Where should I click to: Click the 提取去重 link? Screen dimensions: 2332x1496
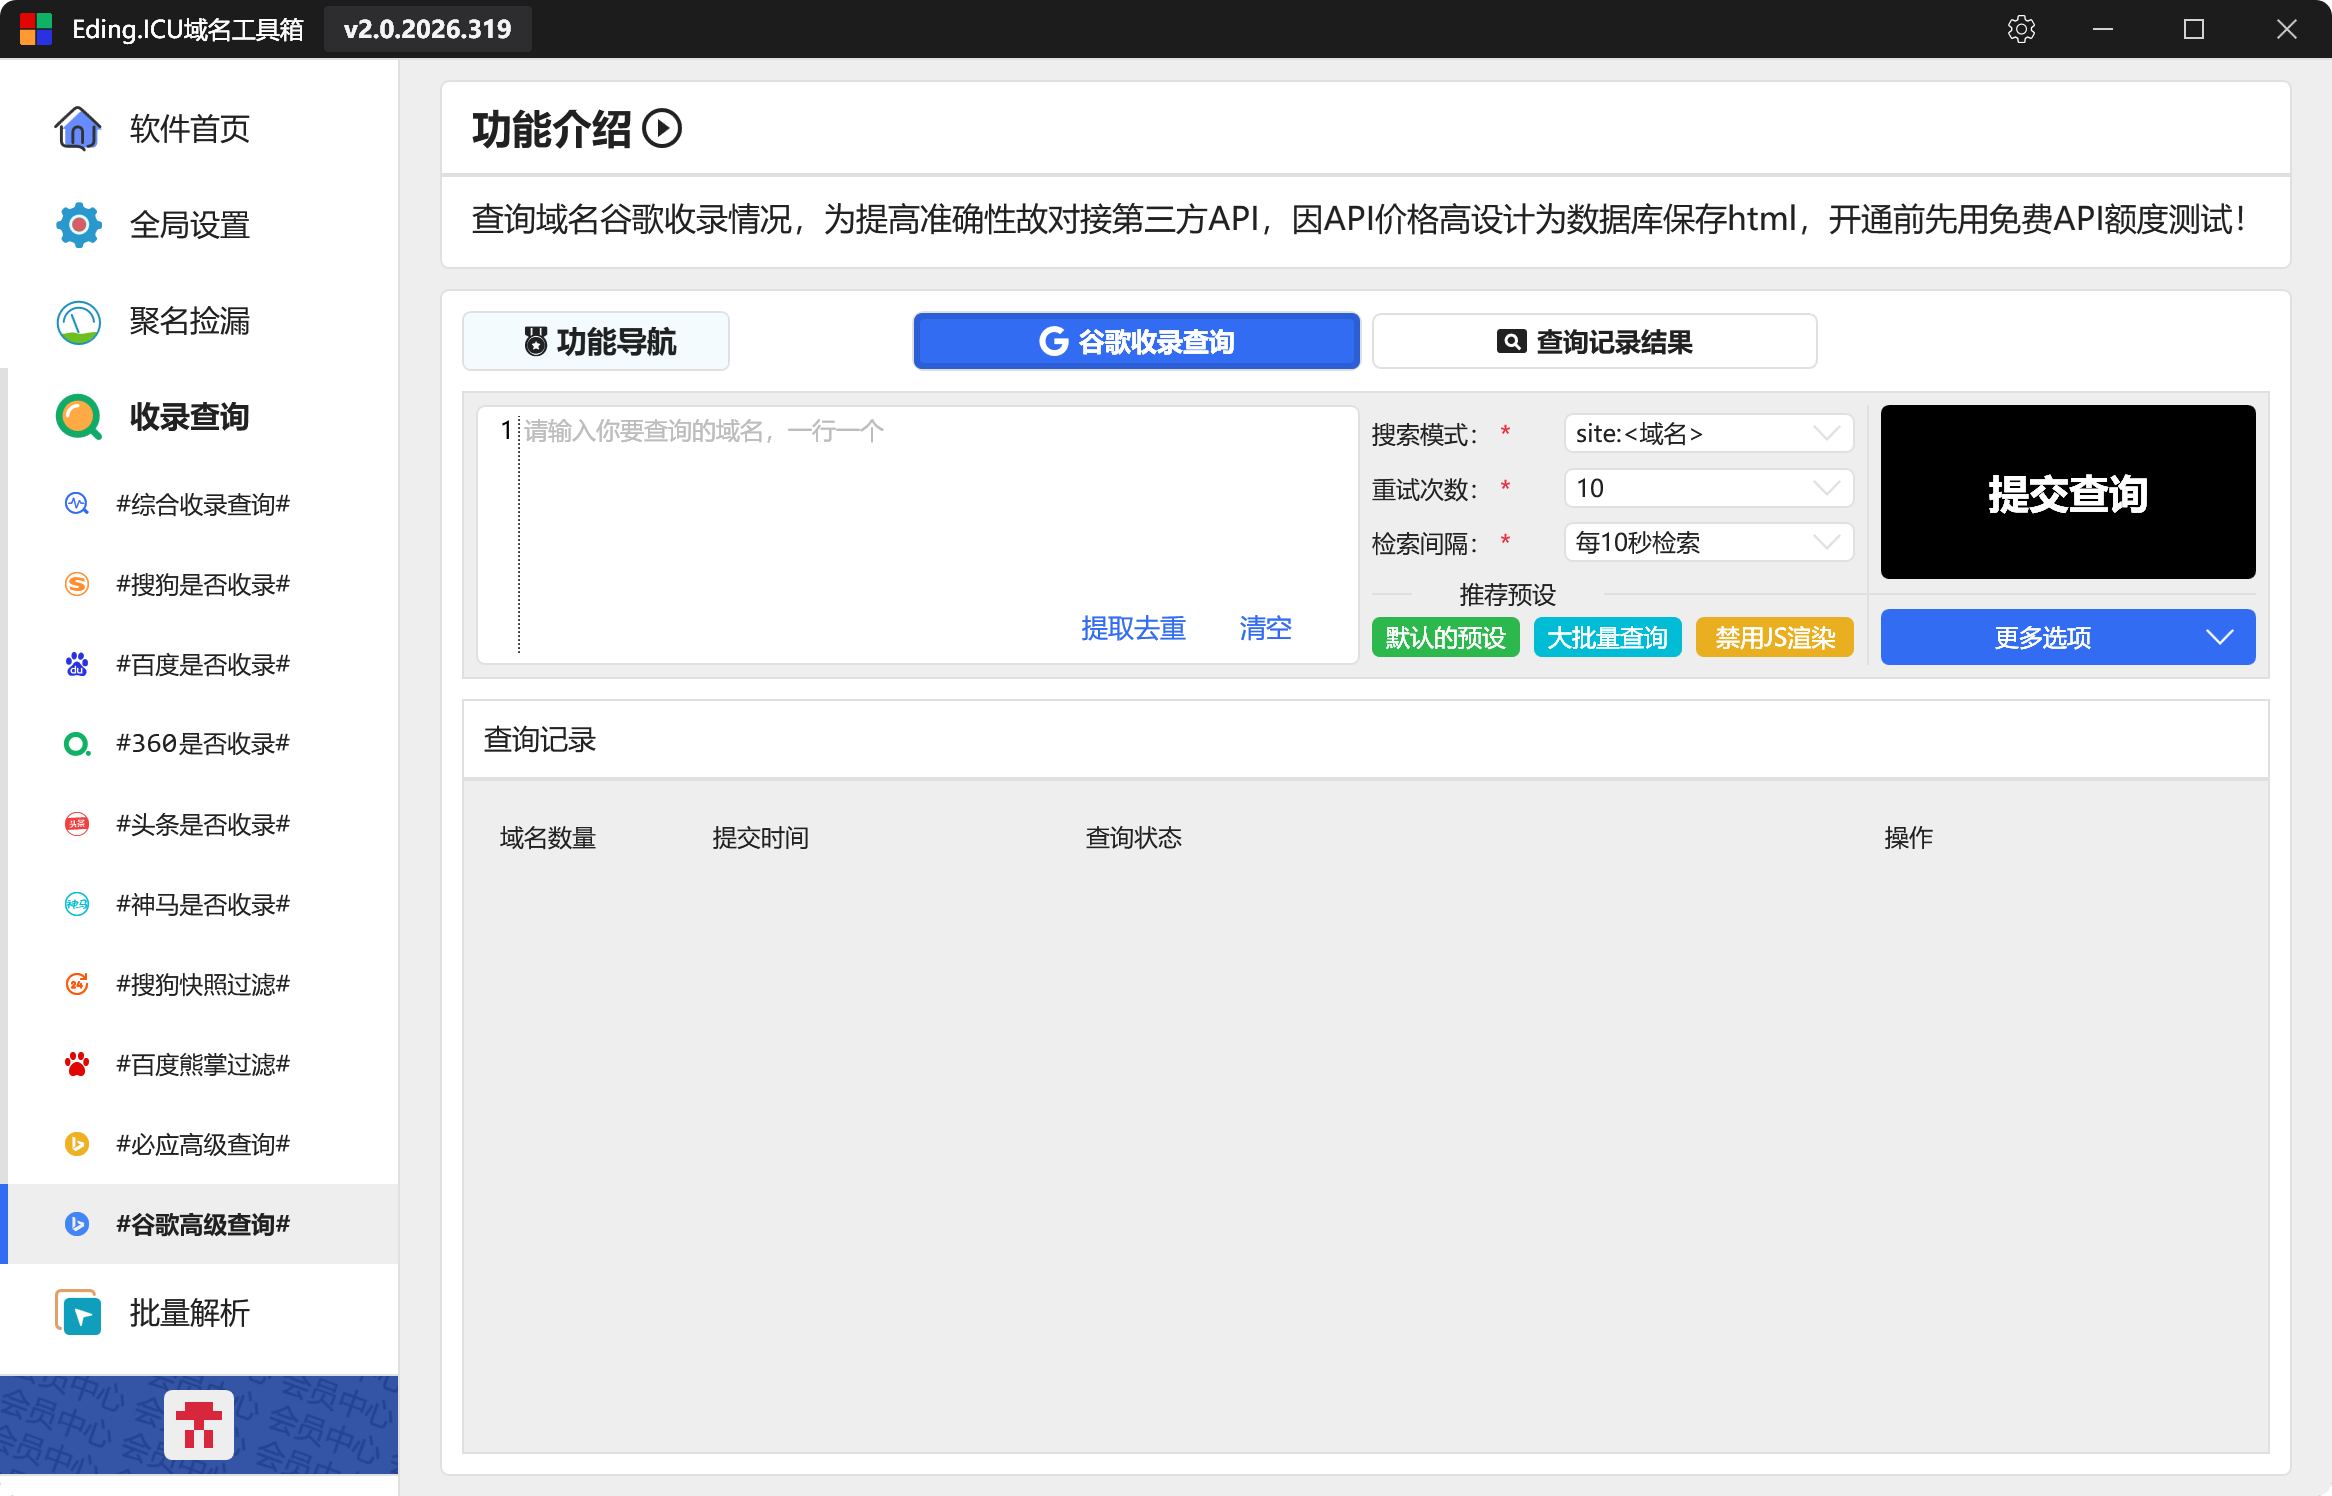pyautogui.click(x=1133, y=628)
